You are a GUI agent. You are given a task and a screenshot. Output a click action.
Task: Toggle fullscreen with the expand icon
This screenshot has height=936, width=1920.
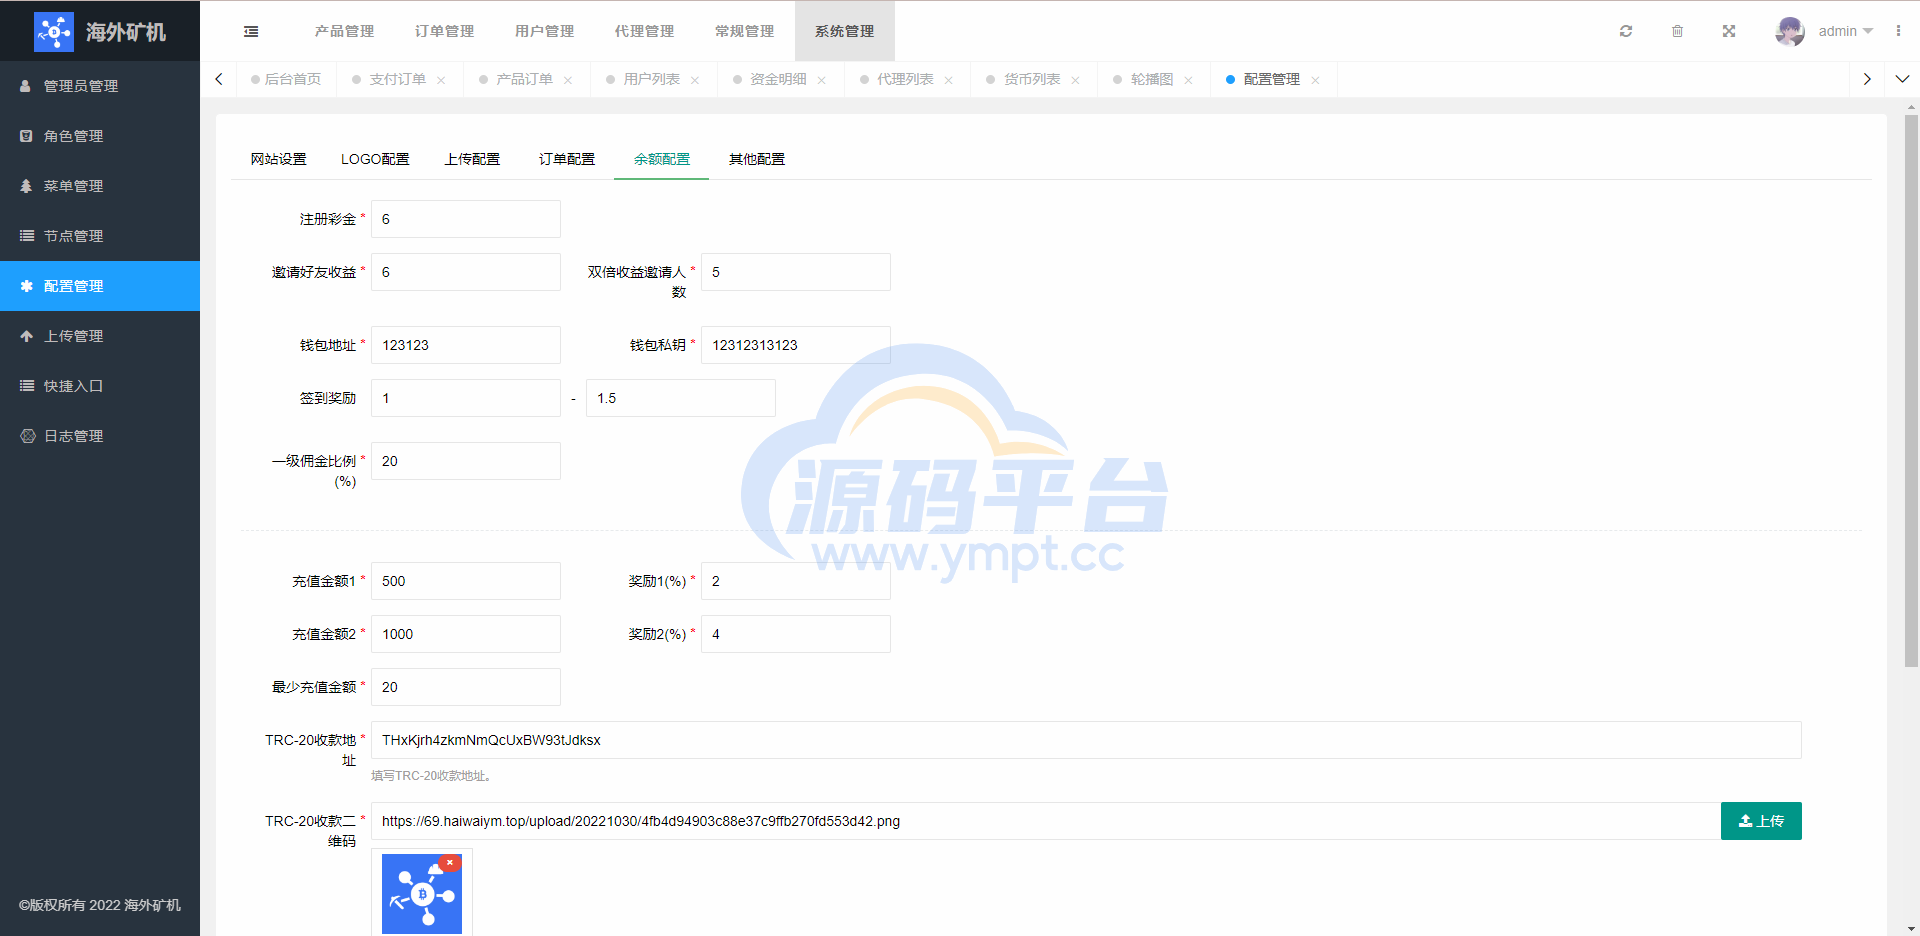tap(1729, 31)
